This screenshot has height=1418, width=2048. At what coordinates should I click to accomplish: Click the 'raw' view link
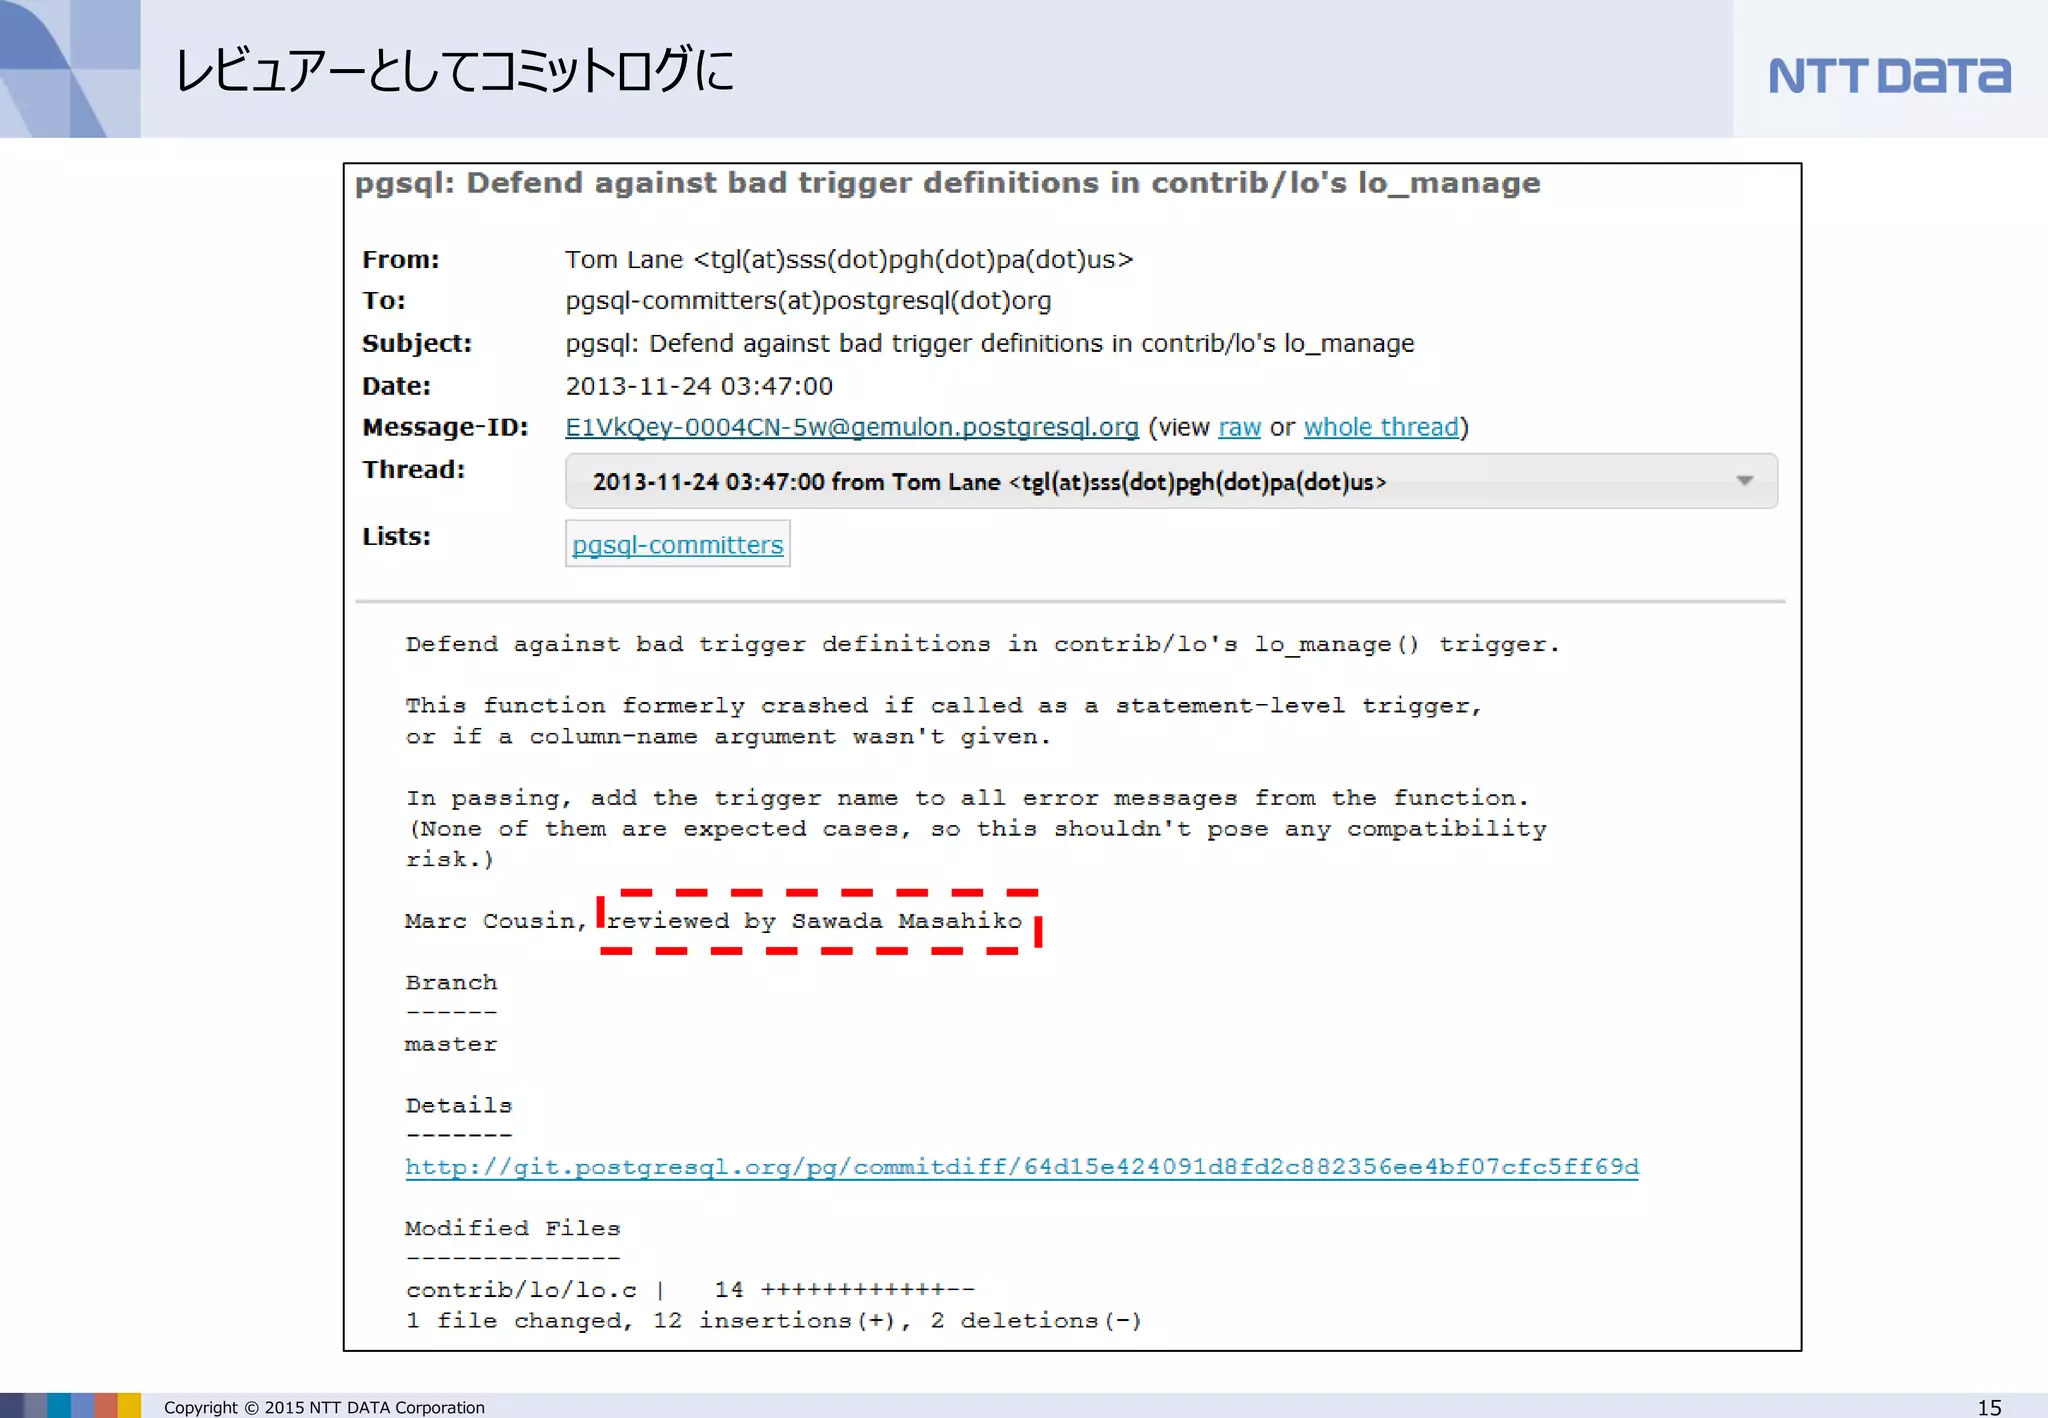click(1239, 427)
